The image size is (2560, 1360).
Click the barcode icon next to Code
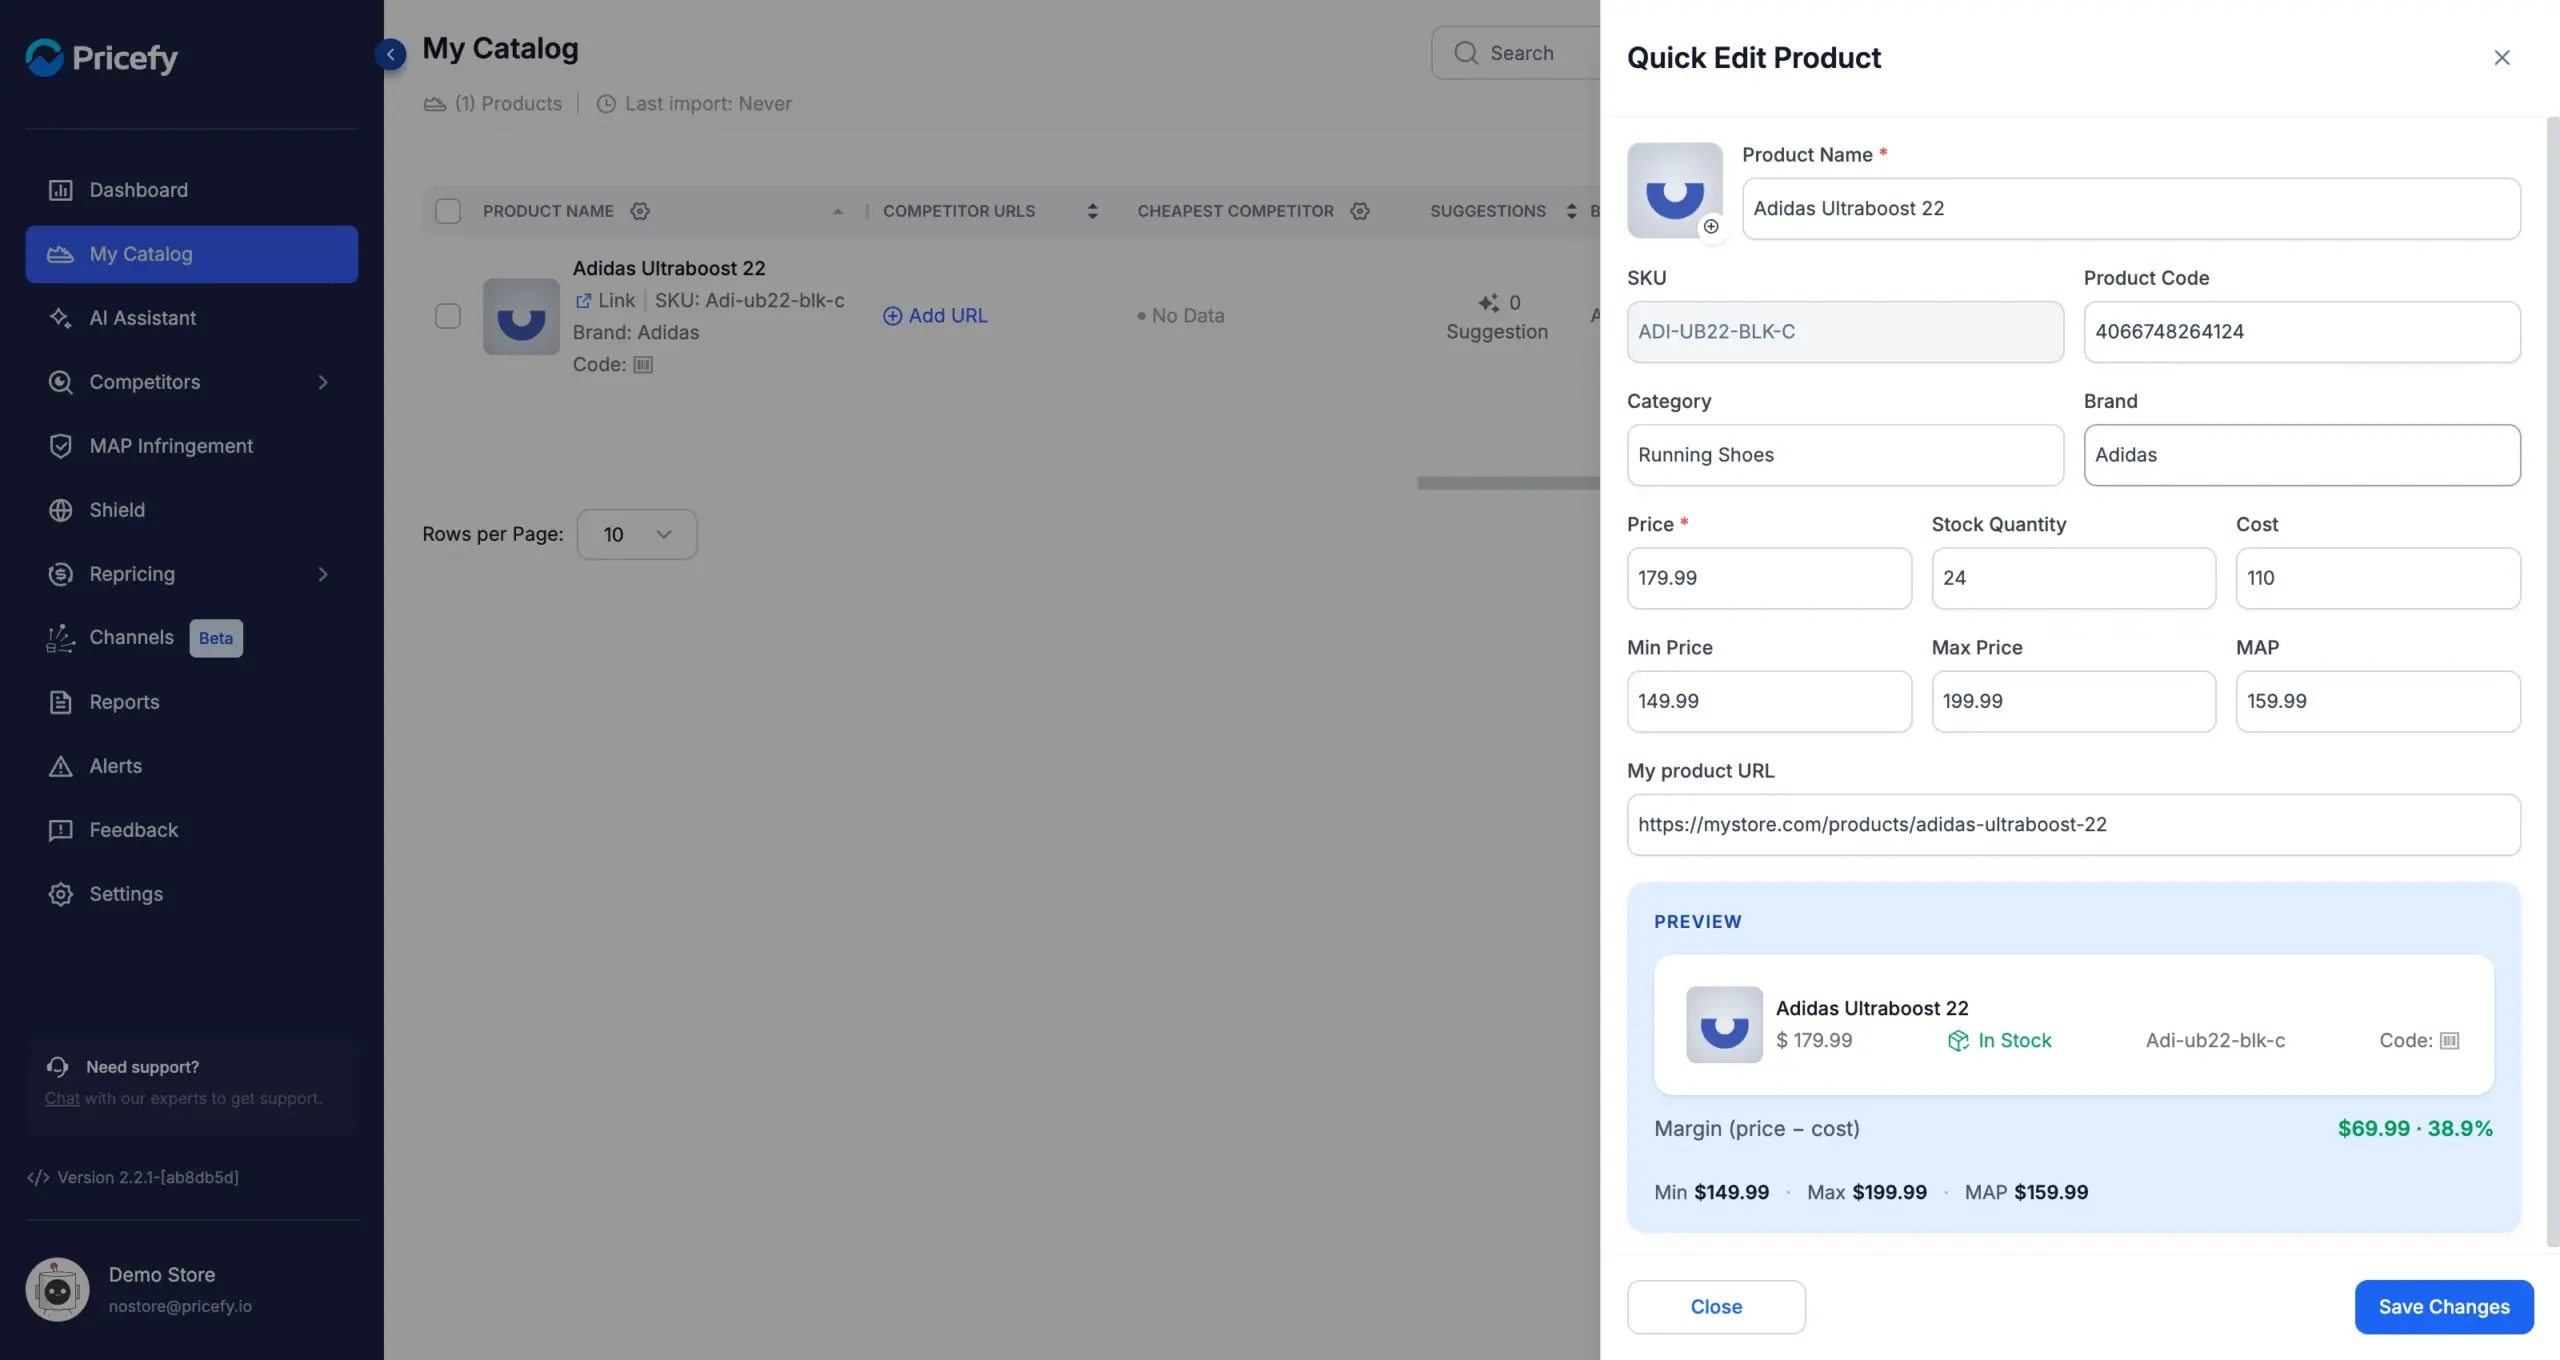point(643,364)
